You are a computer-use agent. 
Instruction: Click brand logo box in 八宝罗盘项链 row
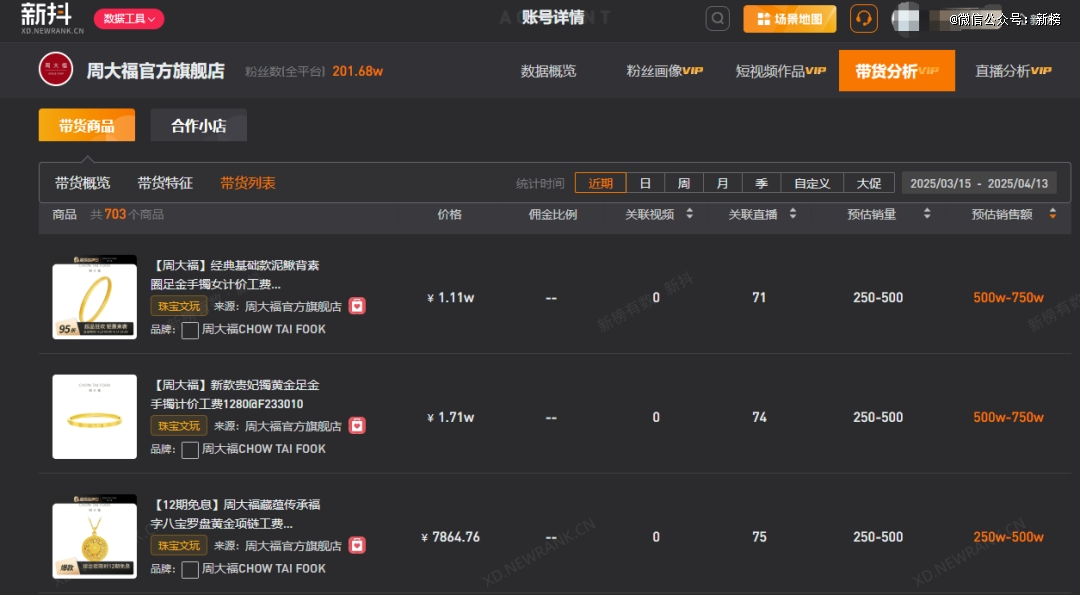pyautogui.click(x=190, y=570)
